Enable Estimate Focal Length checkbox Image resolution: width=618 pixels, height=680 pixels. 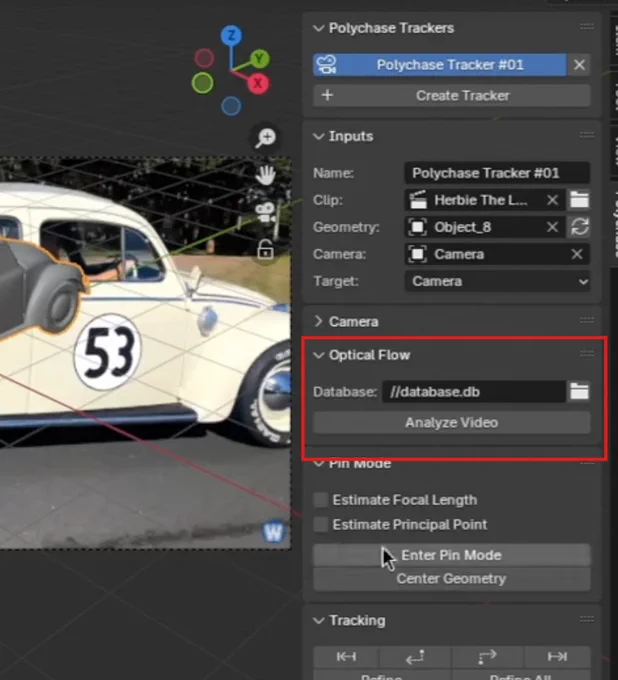(x=320, y=500)
